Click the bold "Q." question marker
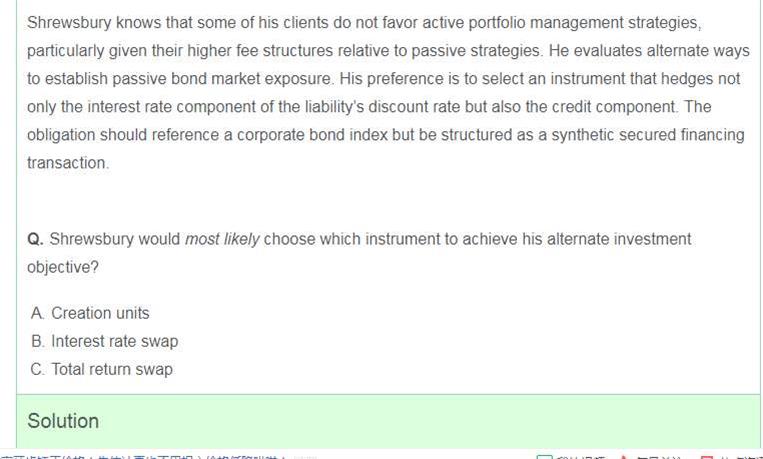Screen dimensions: 763x459 36,239
